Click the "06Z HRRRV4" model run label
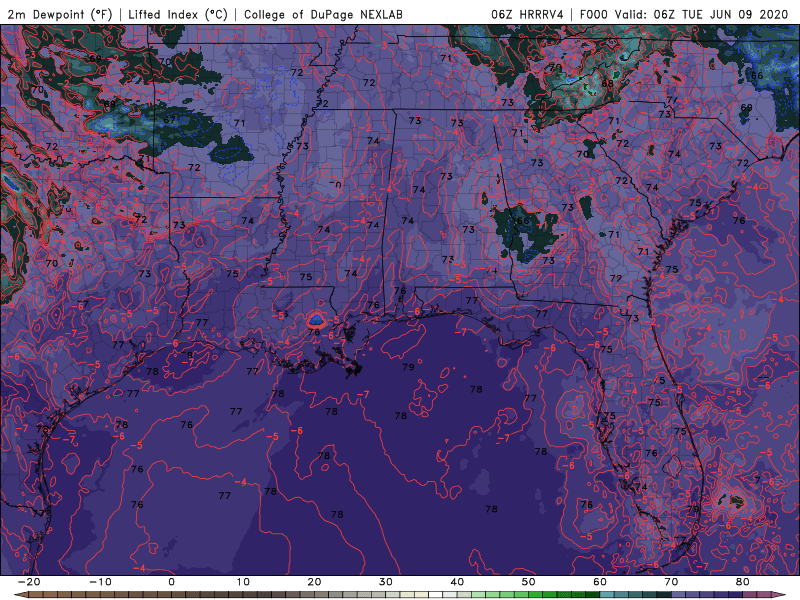 527,14
